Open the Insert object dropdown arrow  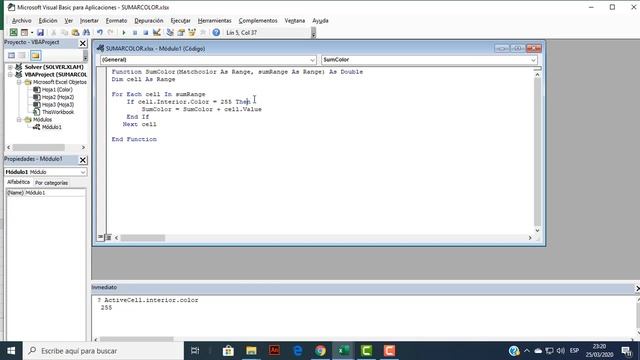[x=32, y=33]
